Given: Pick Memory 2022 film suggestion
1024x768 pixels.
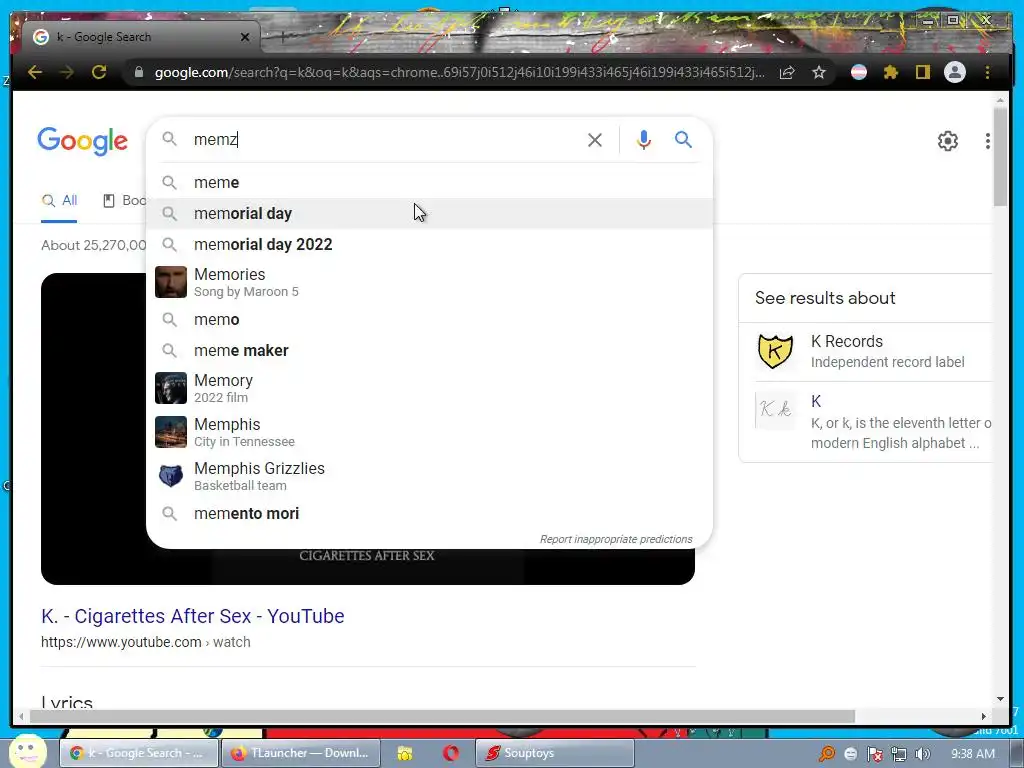Looking at the screenshot, I should 430,388.
